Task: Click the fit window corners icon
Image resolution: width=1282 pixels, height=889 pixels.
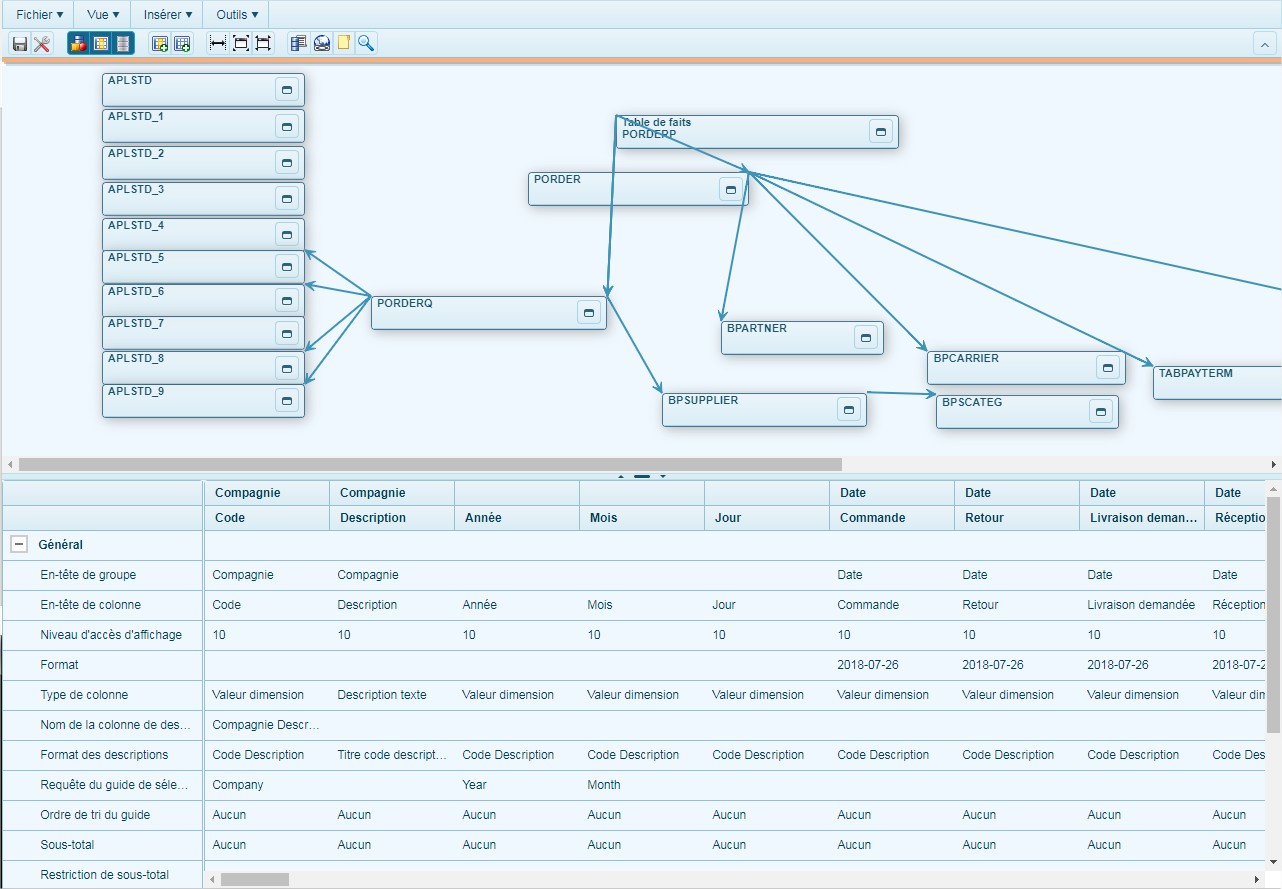Action: click(241, 43)
